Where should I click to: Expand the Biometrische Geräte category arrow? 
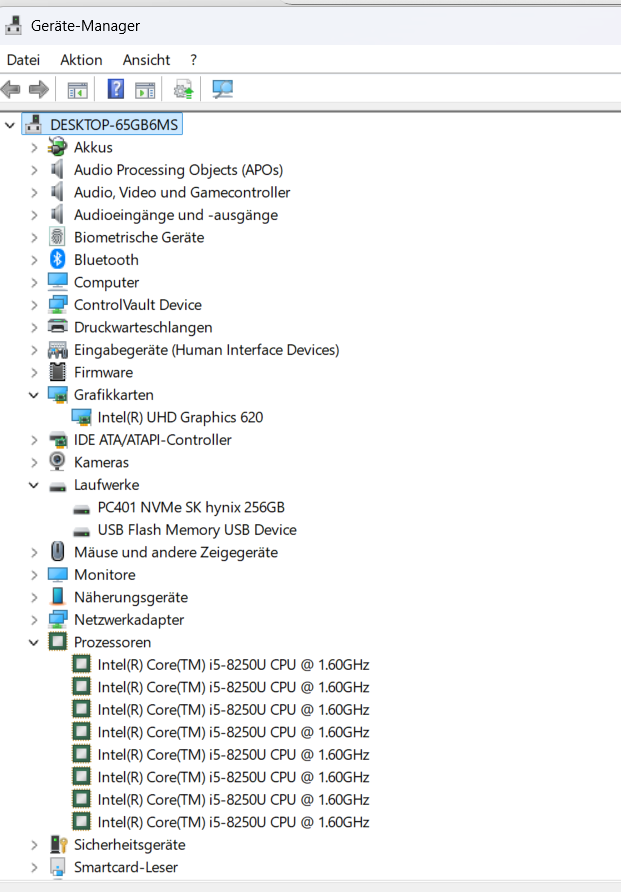pyautogui.click(x=34, y=237)
